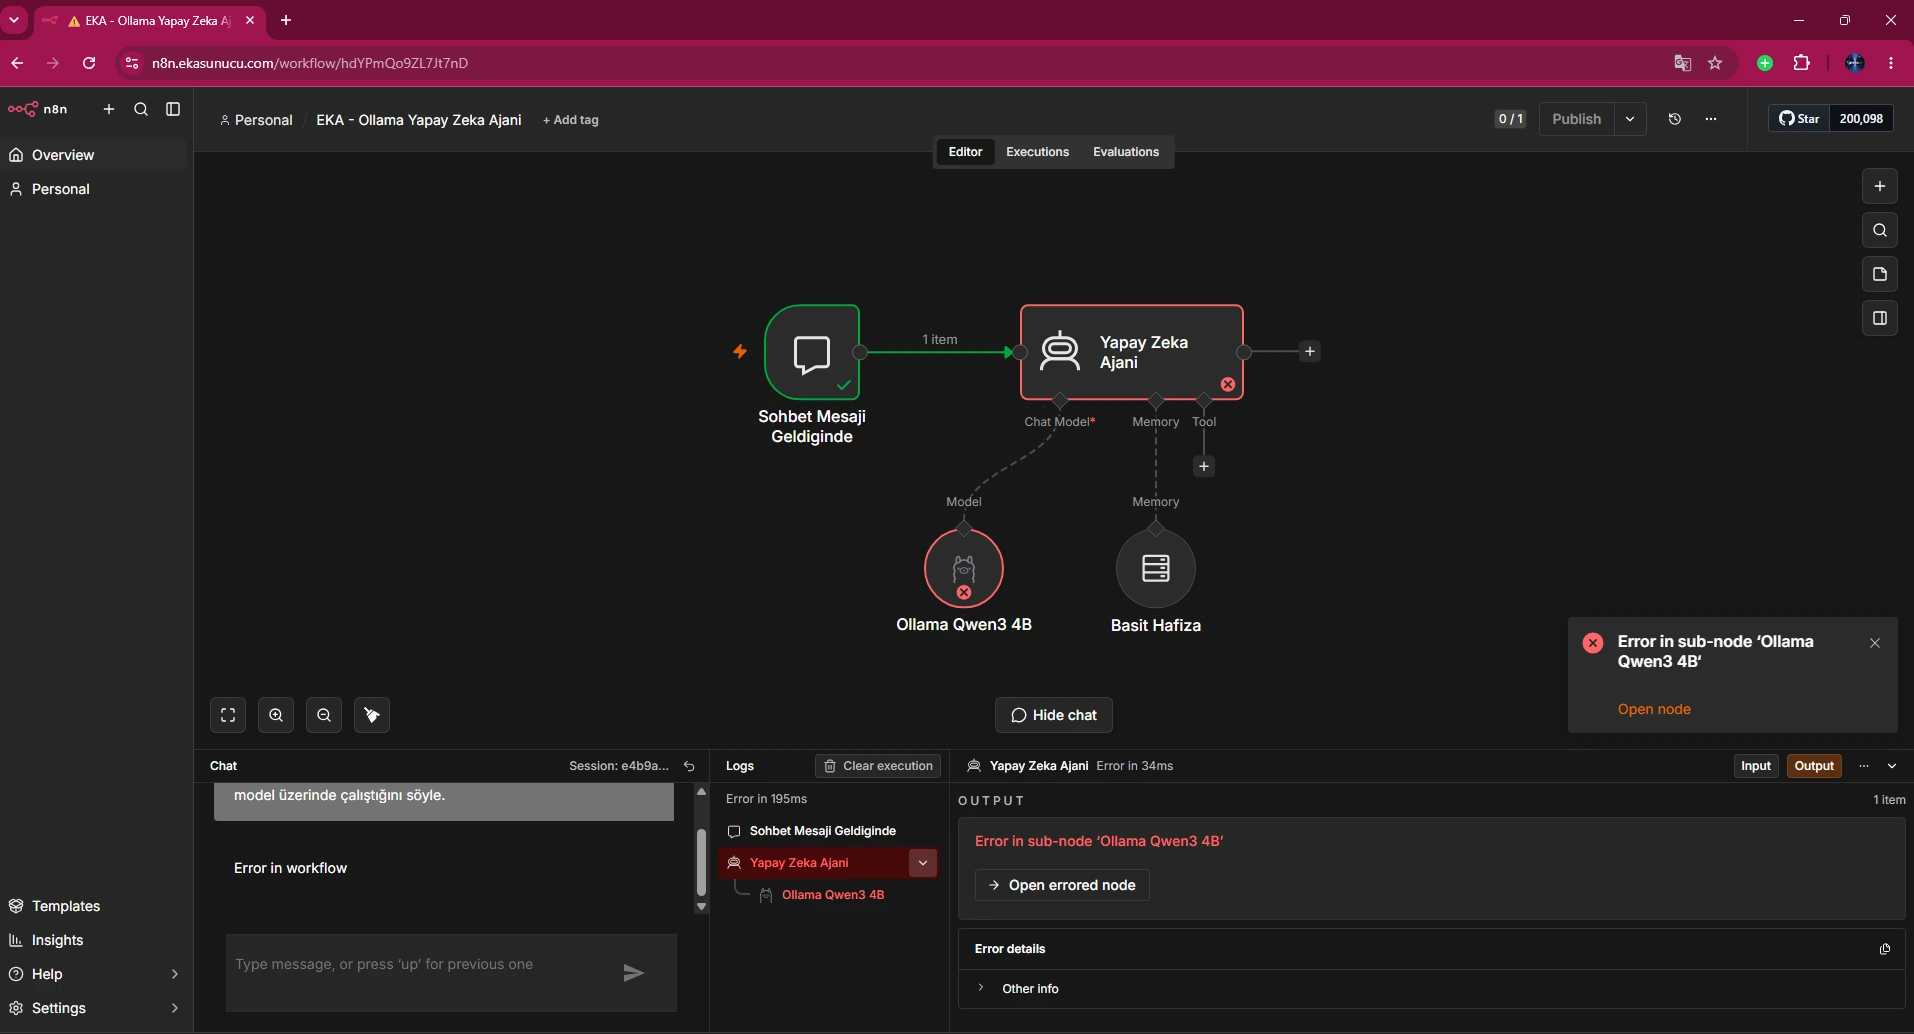1914x1034 pixels.
Task: Click the tidy up workflow icon
Action: [372, 715]
